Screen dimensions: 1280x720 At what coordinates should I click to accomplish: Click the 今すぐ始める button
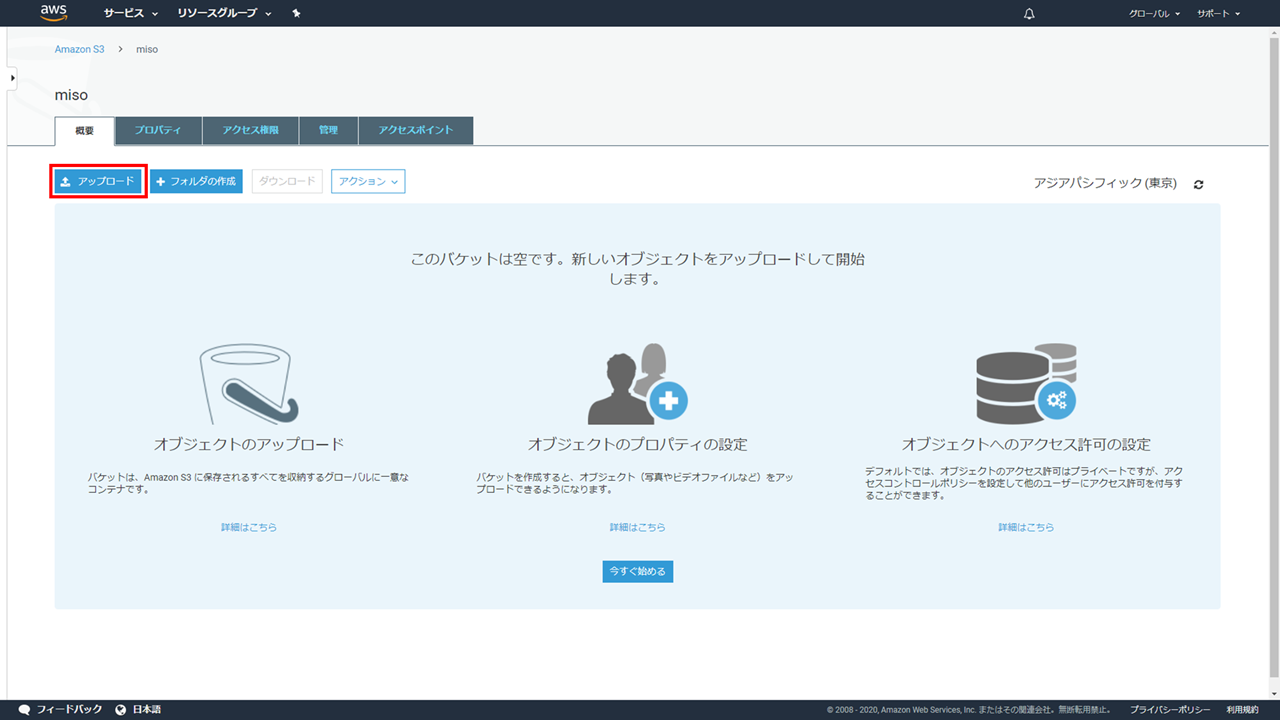pos(638,571)
